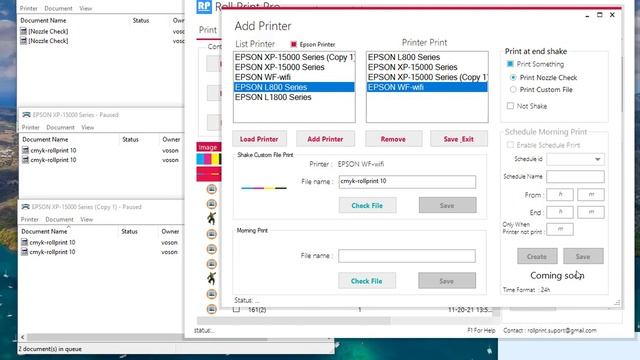Click Save in Morning Print section

coord(447,281)
